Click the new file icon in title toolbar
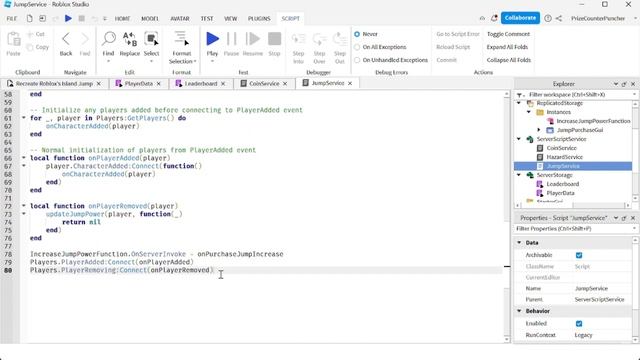Viewport: 640px width, 360px height. pyautogui.click(x=29, y=18)
